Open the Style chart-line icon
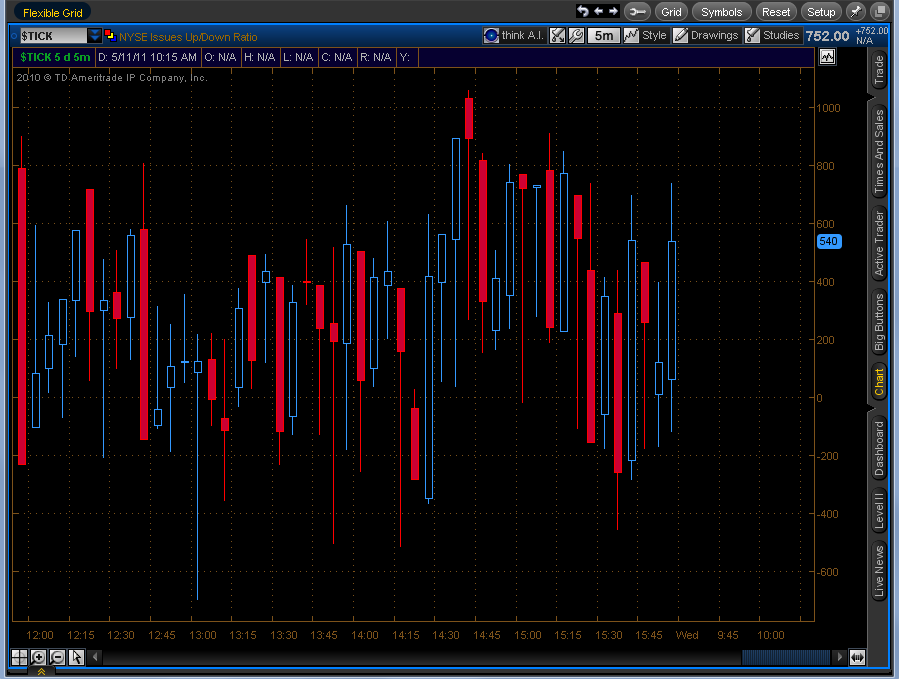899x679 pixels. (x=631, y=36)
